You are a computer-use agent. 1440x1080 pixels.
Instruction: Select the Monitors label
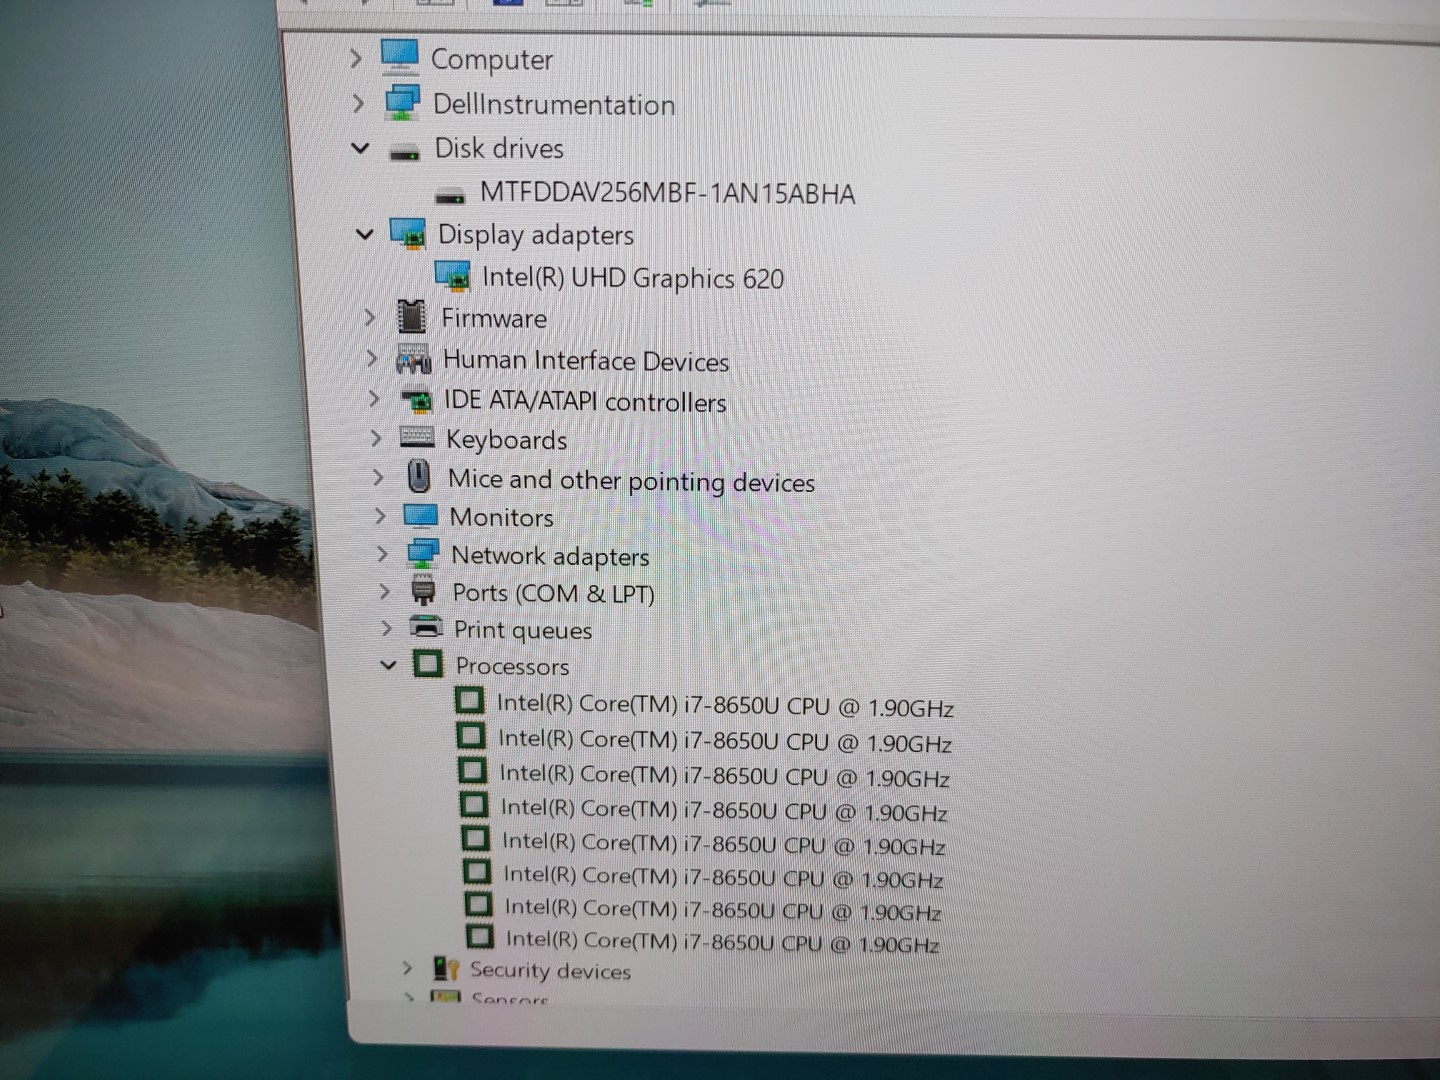tap(501, 517)
